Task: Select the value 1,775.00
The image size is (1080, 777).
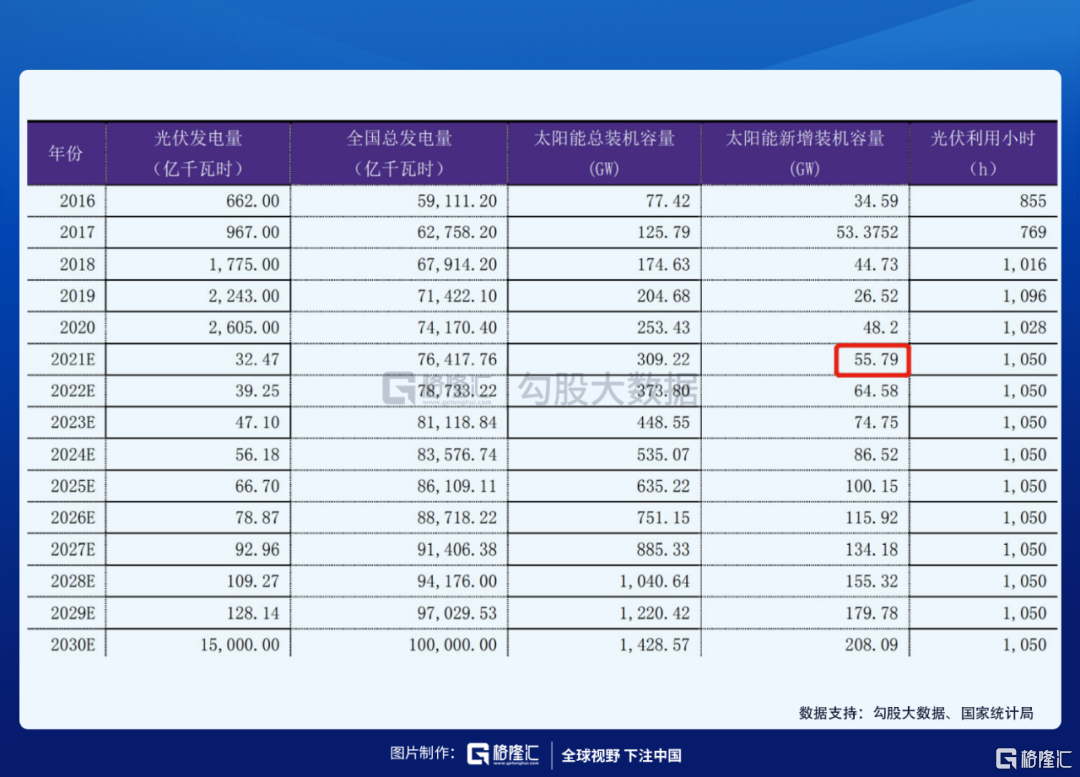Action: (x=245, y=265)
